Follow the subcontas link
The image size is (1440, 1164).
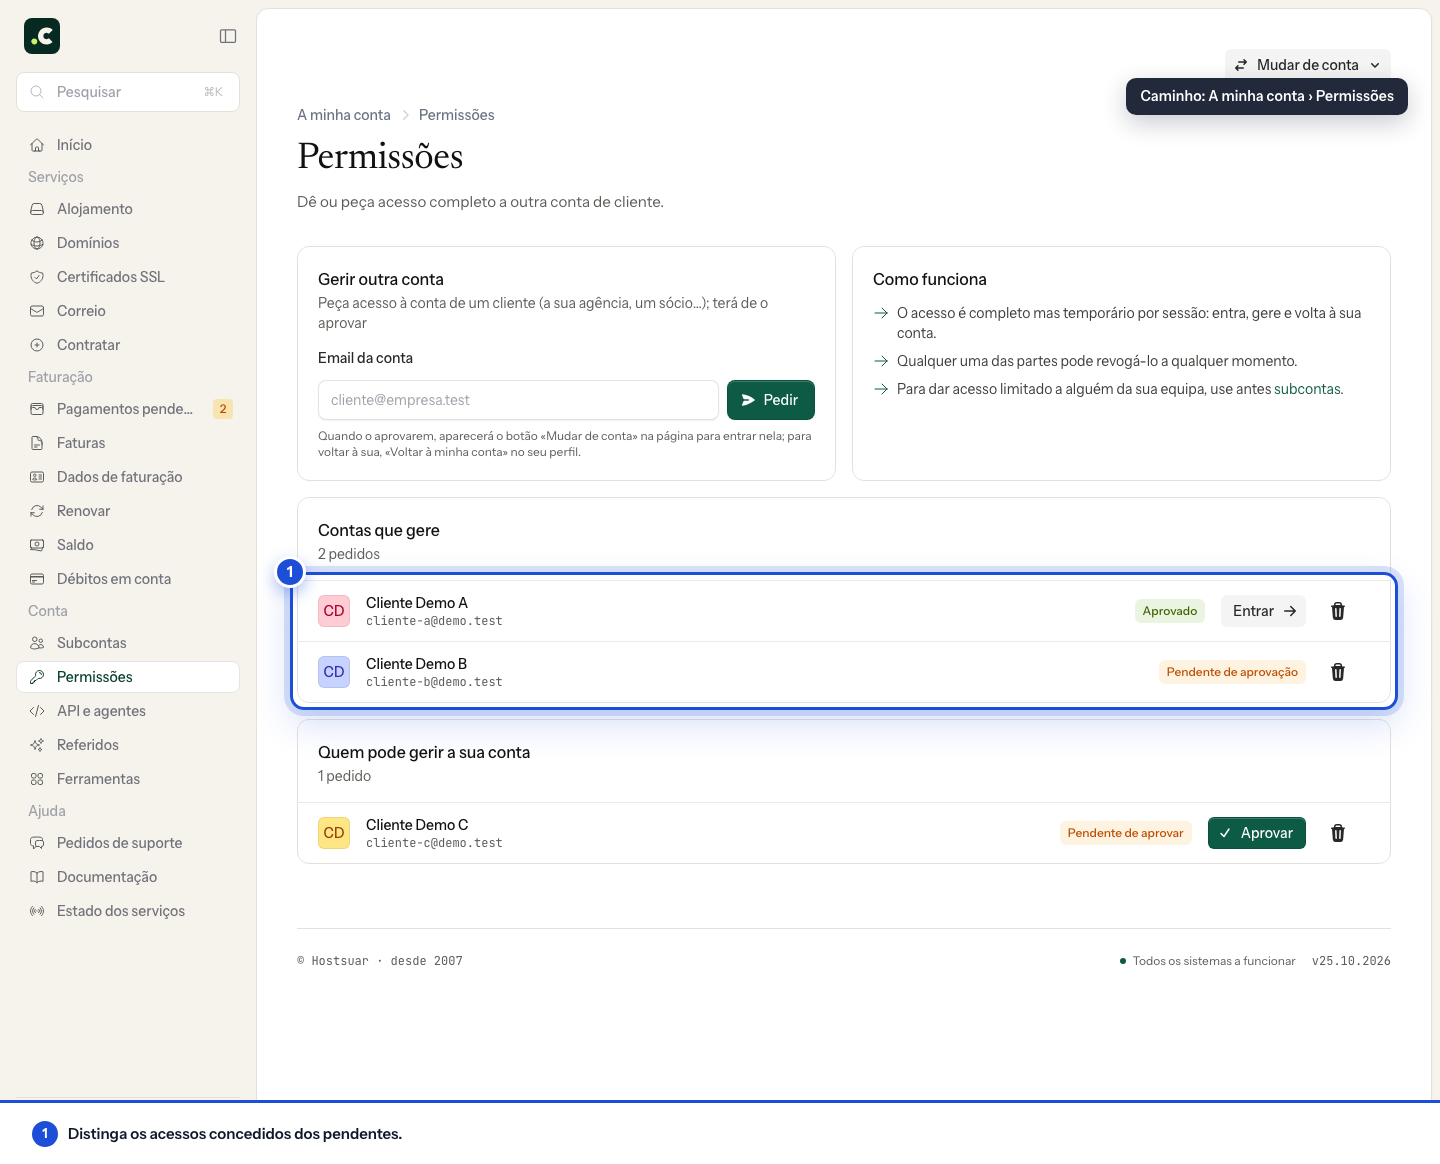tap(1307, 389)
